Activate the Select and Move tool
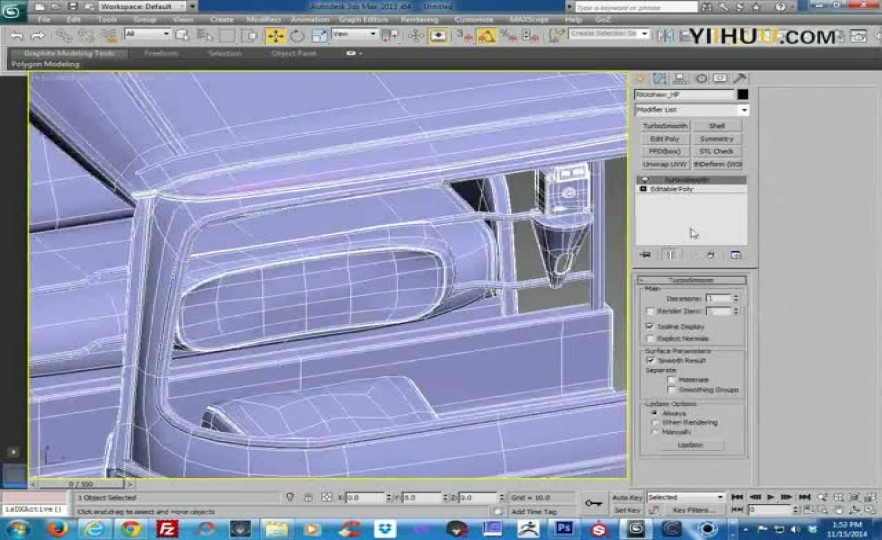882x540 pixels. (x=275, y=36)
